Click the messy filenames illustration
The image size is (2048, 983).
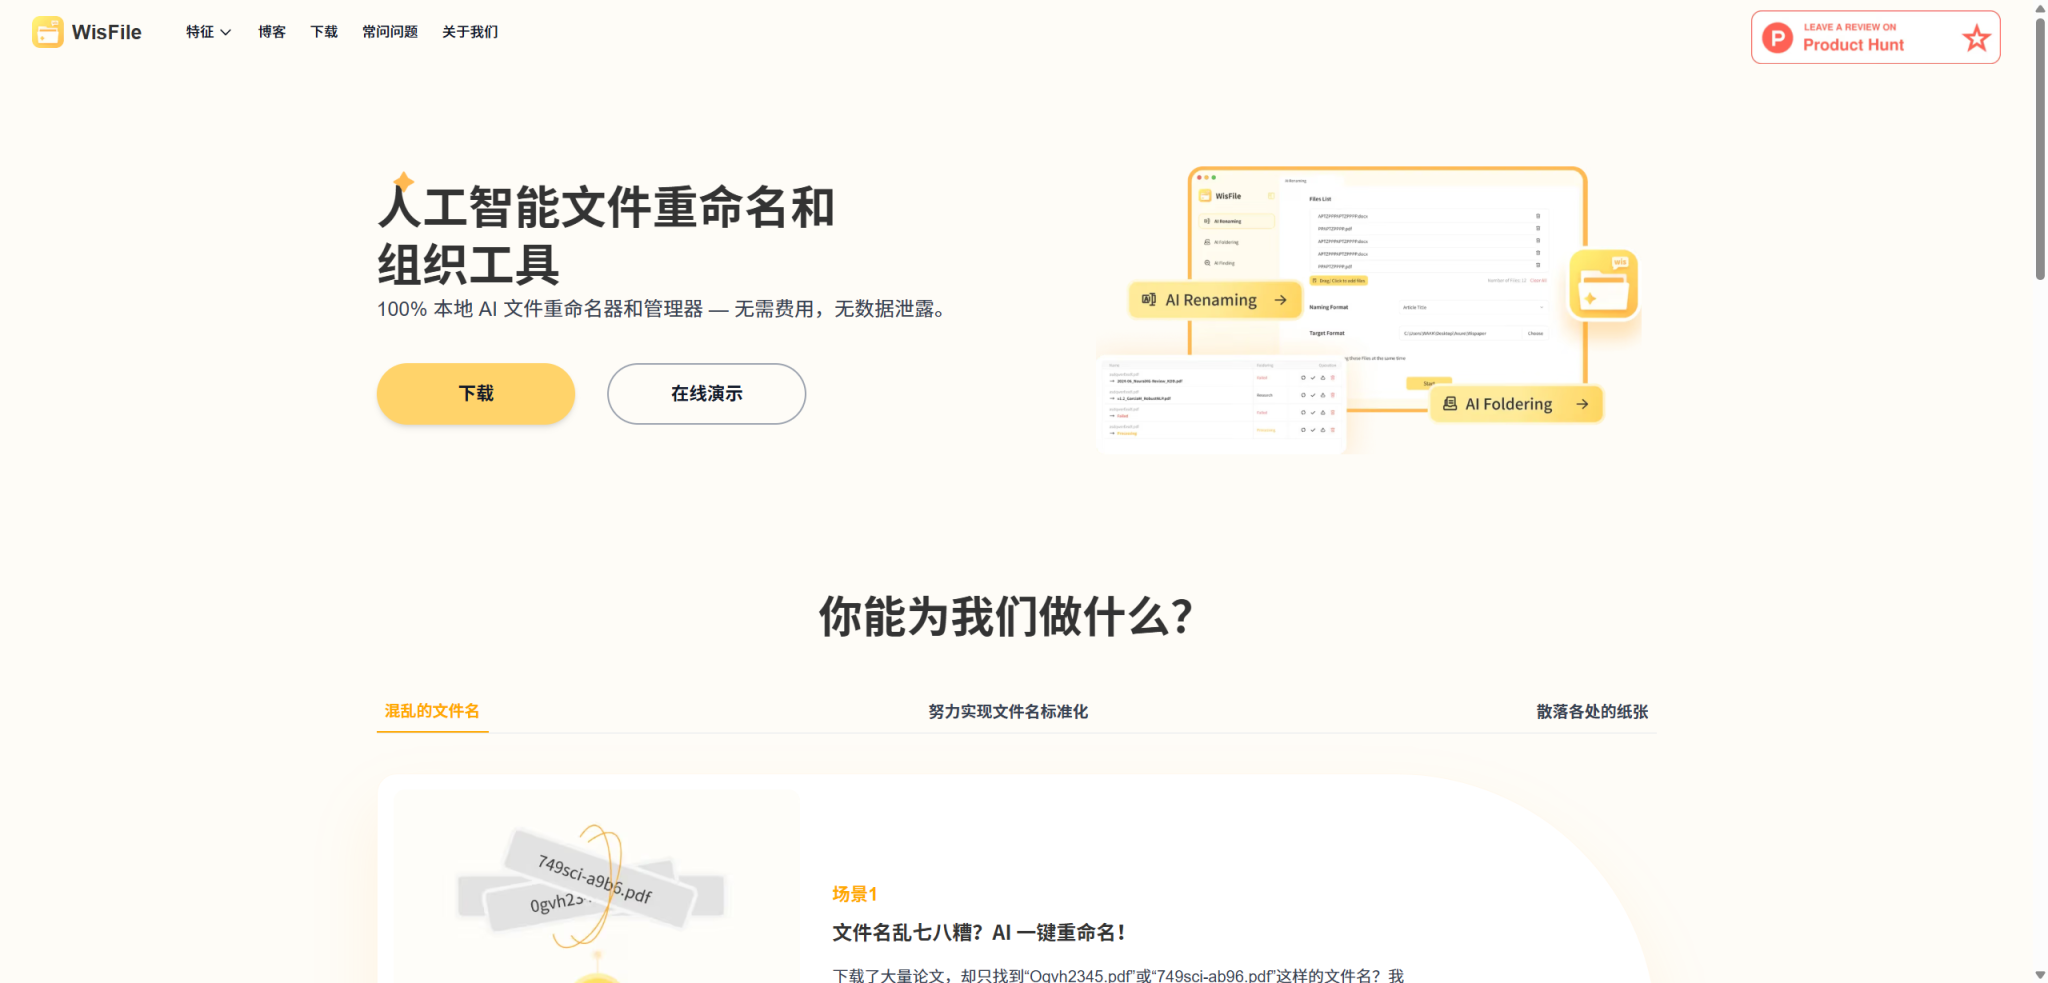coord(597,885)
